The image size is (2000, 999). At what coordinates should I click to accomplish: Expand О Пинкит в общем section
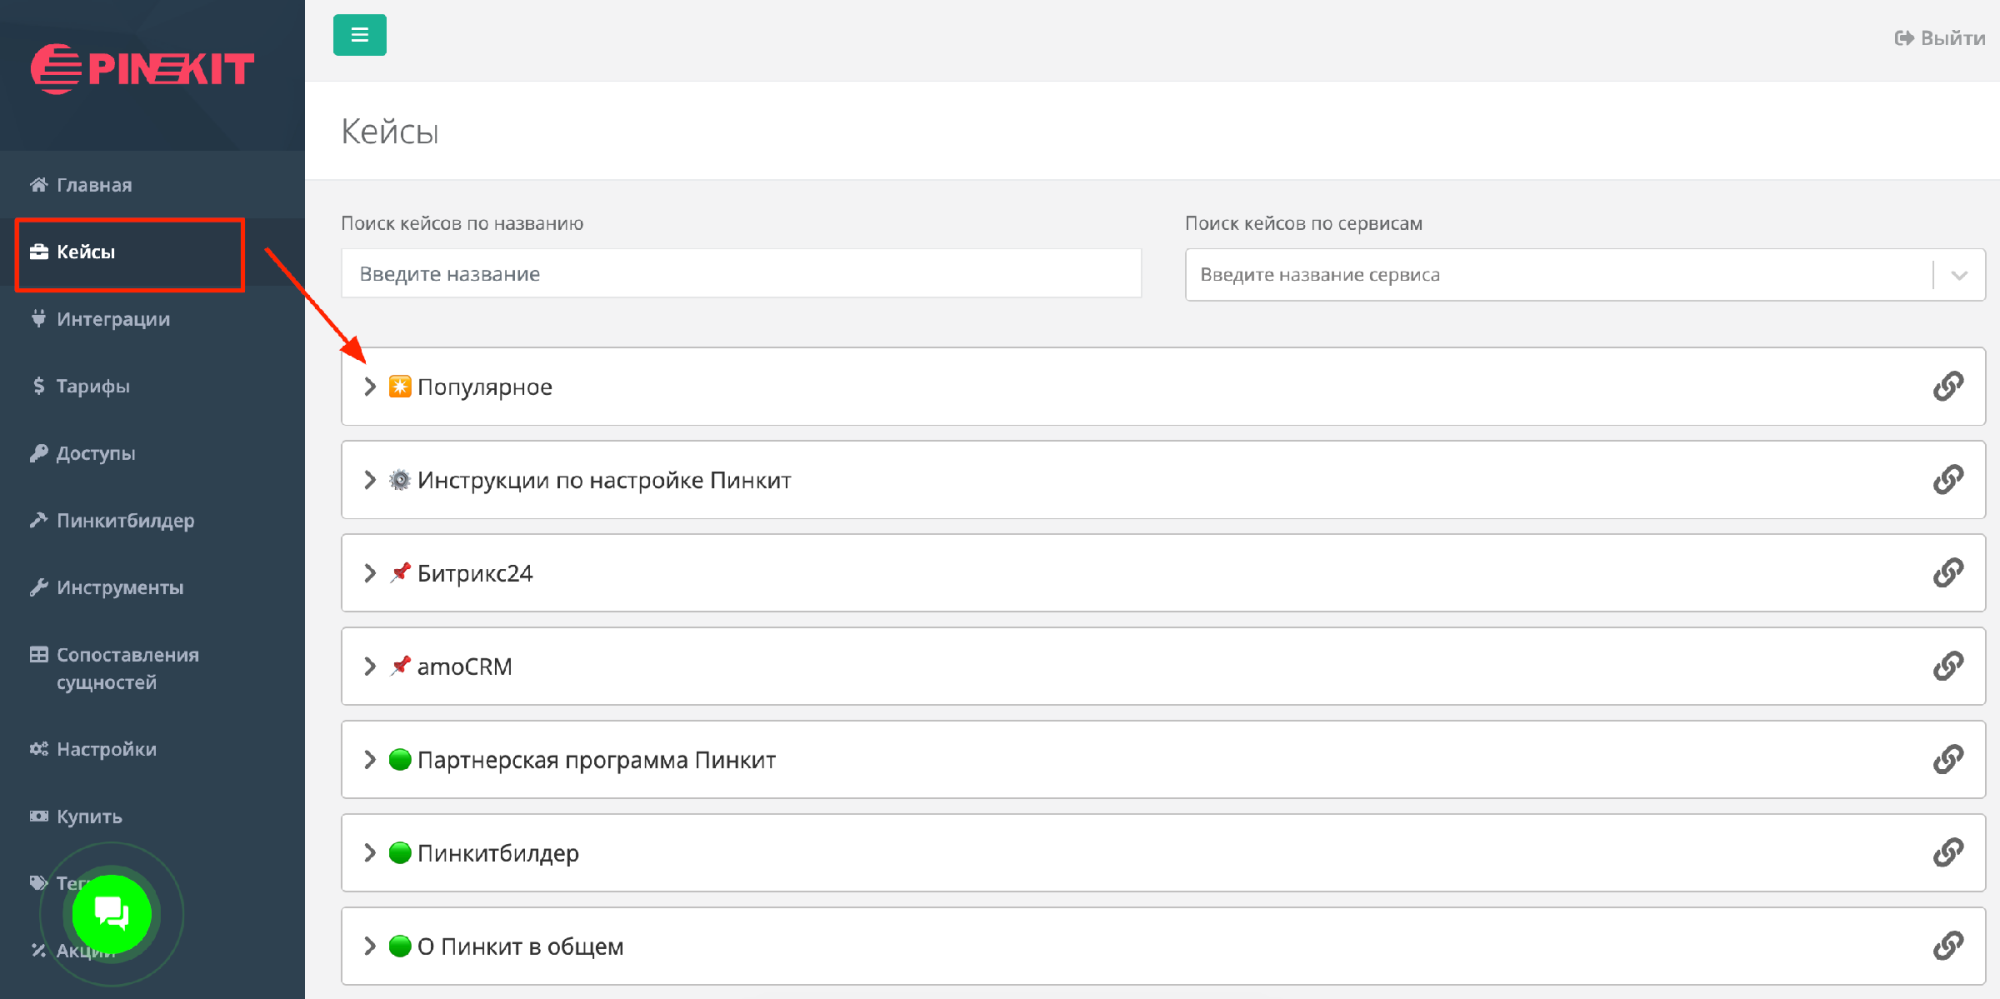370,946
